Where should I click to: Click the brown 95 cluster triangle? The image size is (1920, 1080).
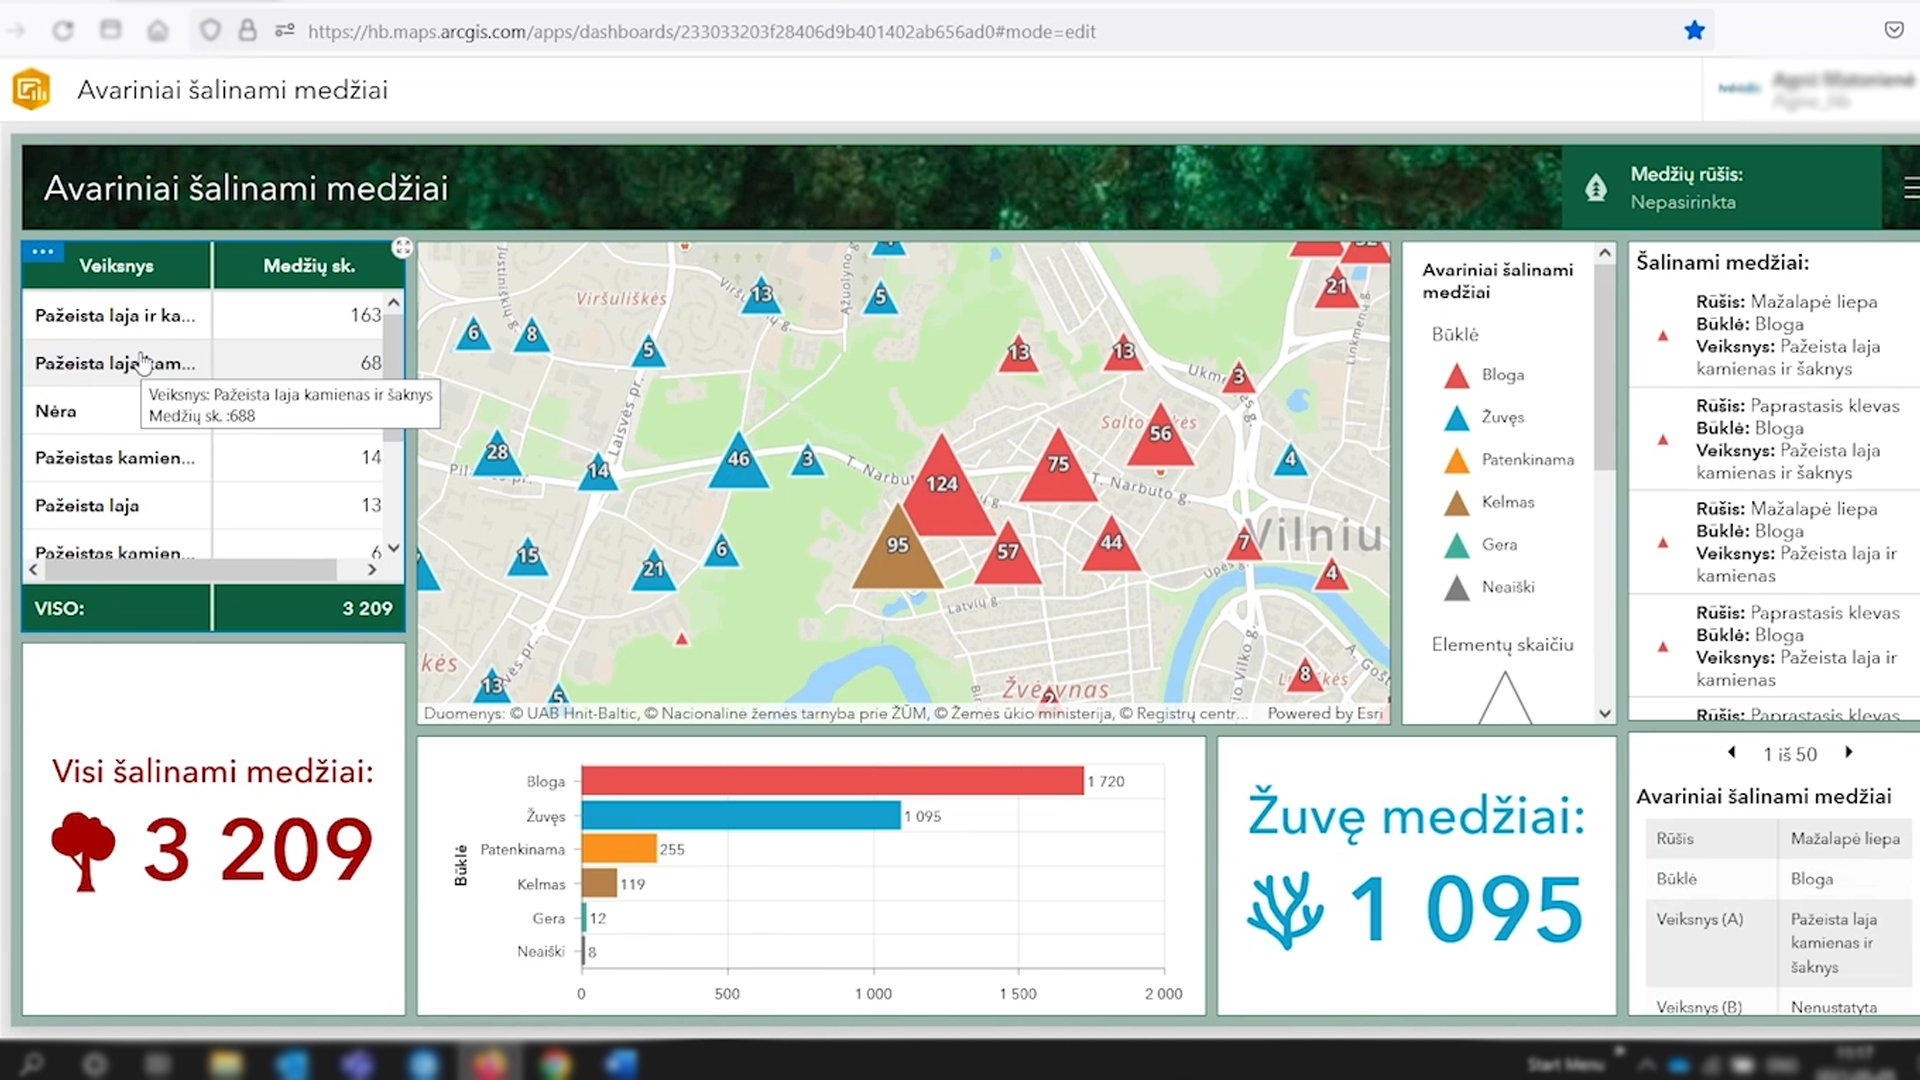pyautogui.click(x=897, y=552)
